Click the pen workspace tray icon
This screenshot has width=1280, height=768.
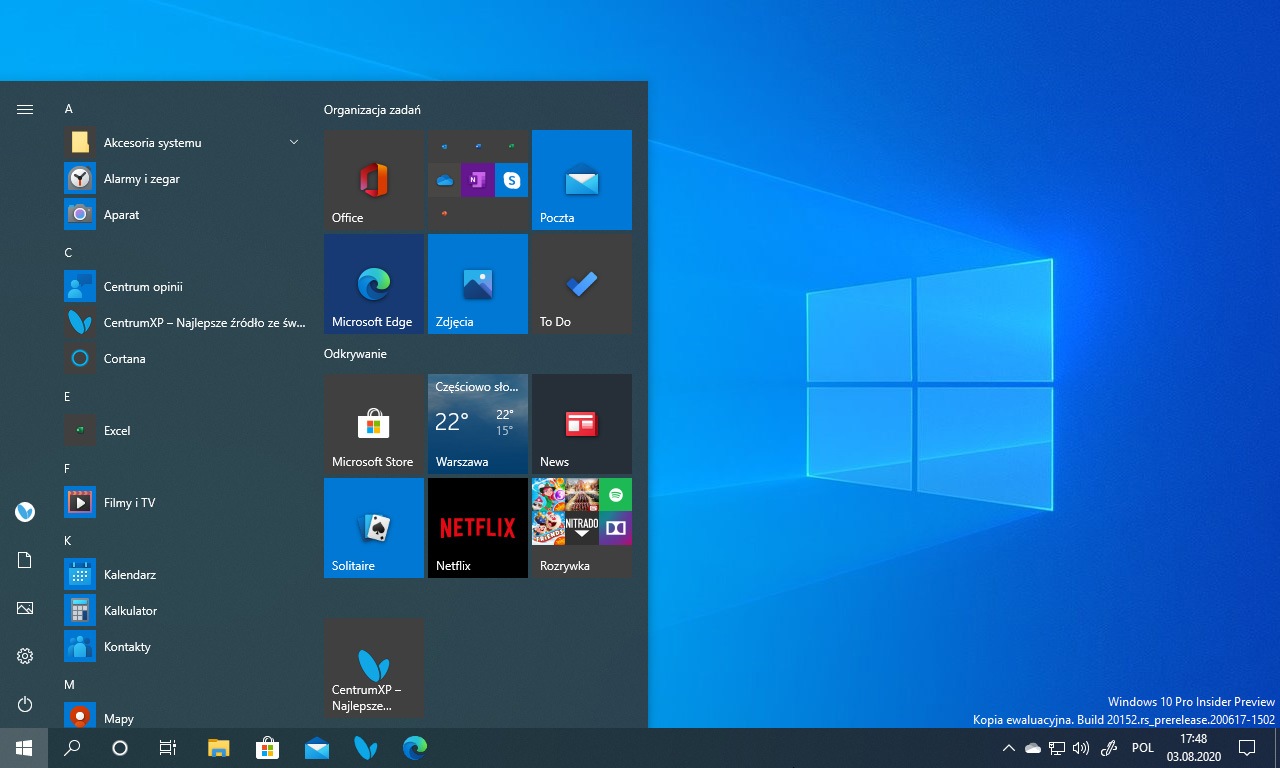1108,748
